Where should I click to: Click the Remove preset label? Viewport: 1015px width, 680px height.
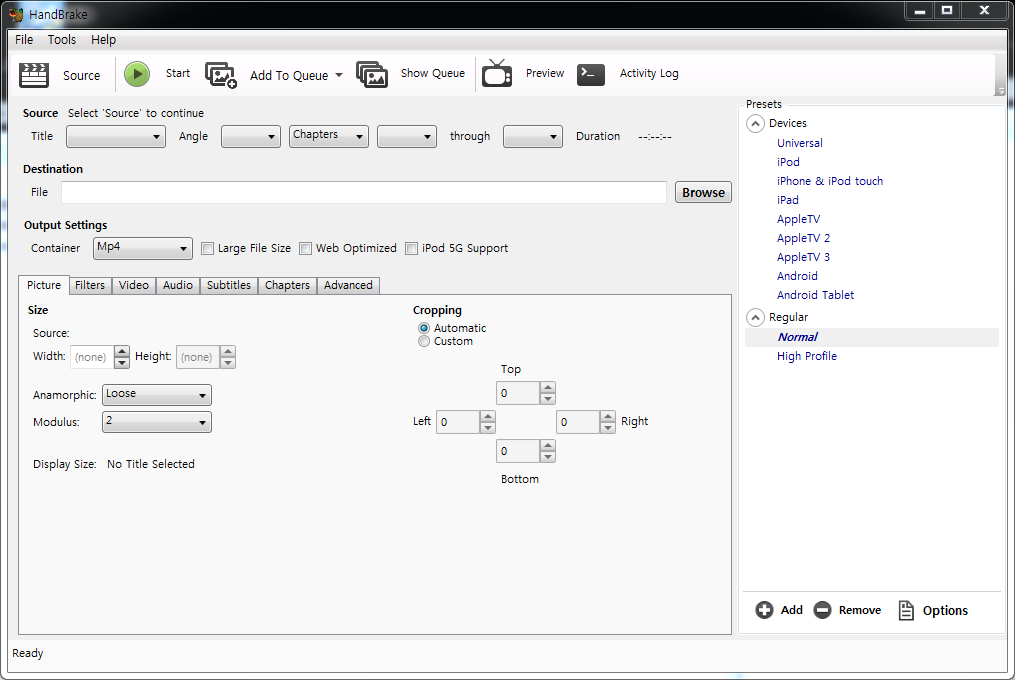860,610
